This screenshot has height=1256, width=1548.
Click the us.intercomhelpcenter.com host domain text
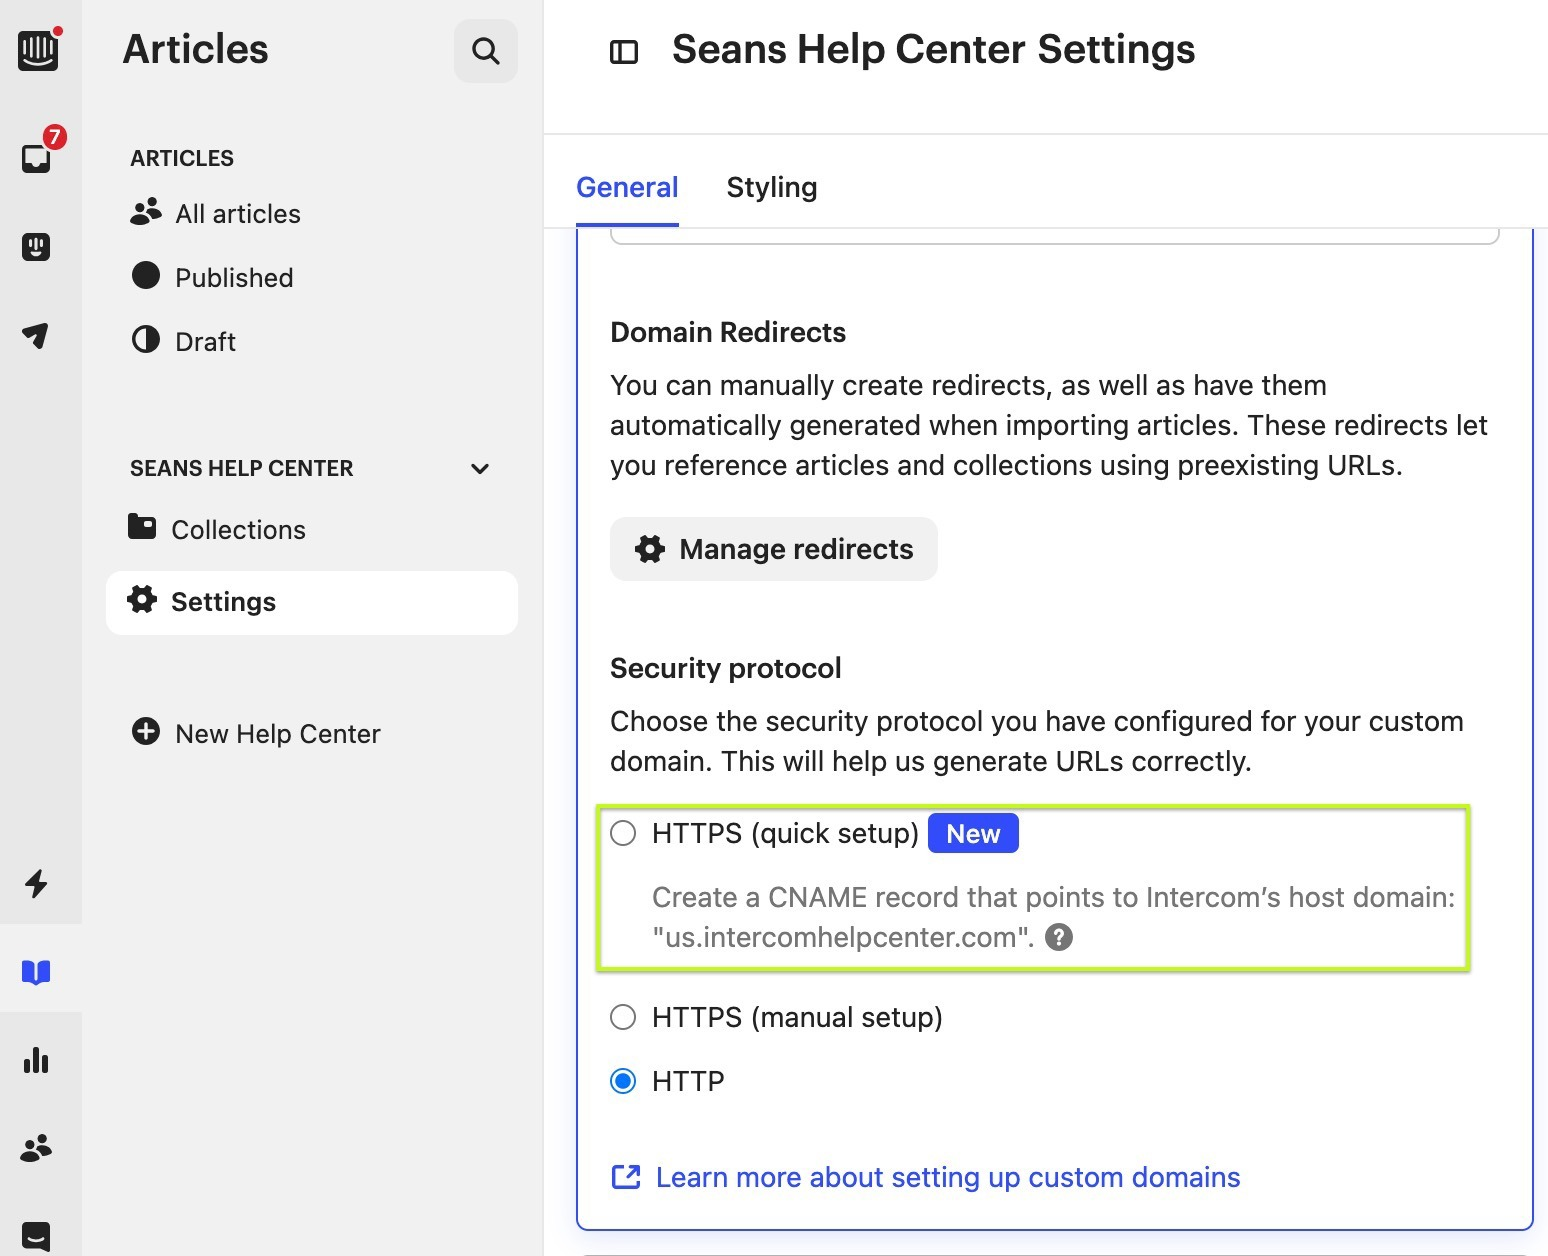[843, 937]
